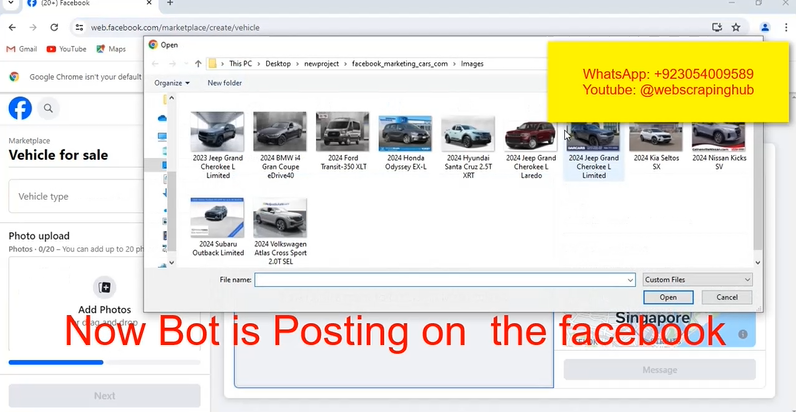Viewport: 796px width, 412px height.
Task: Click the Facebook logo icon
Action: click(20, 108)
